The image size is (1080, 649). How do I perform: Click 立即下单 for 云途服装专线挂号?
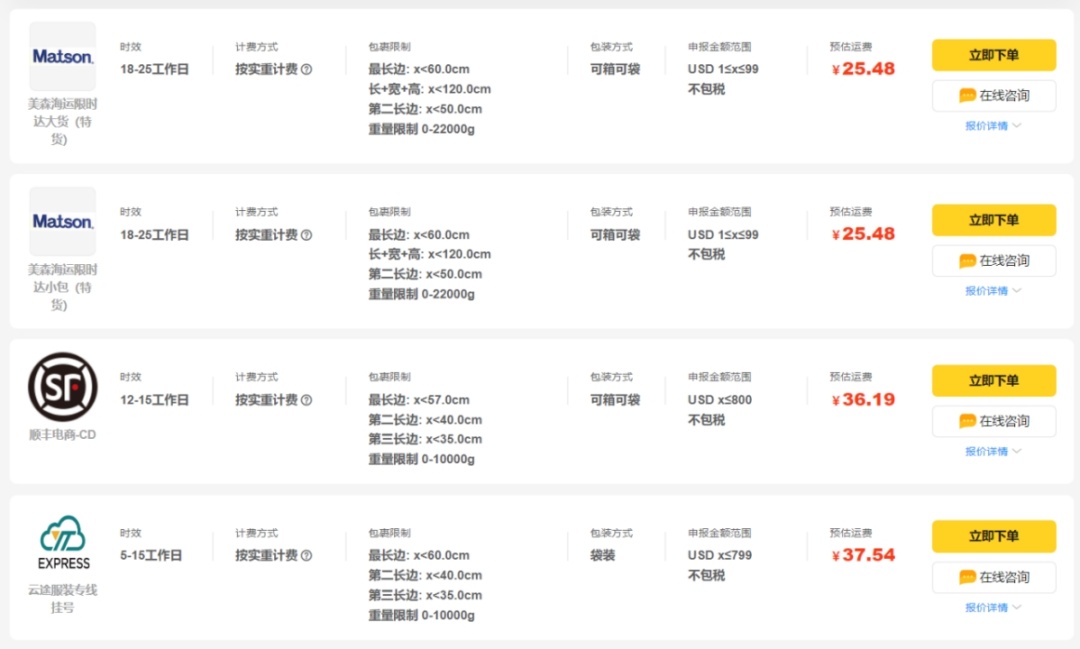(x=994, y=537)
